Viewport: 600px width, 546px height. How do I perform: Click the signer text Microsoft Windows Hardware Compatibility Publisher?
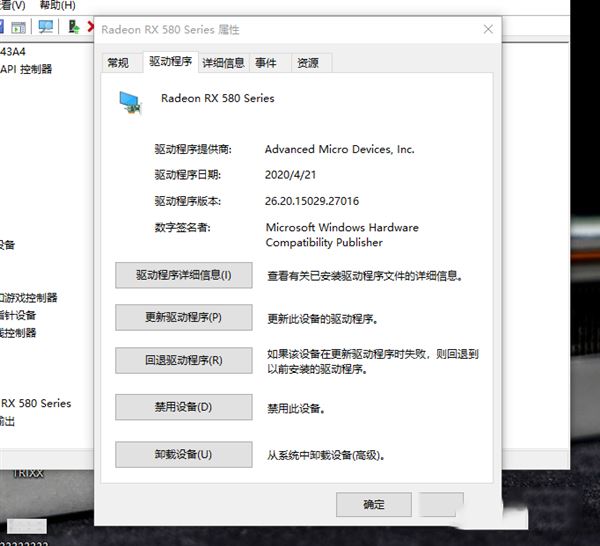pos(342,235)
